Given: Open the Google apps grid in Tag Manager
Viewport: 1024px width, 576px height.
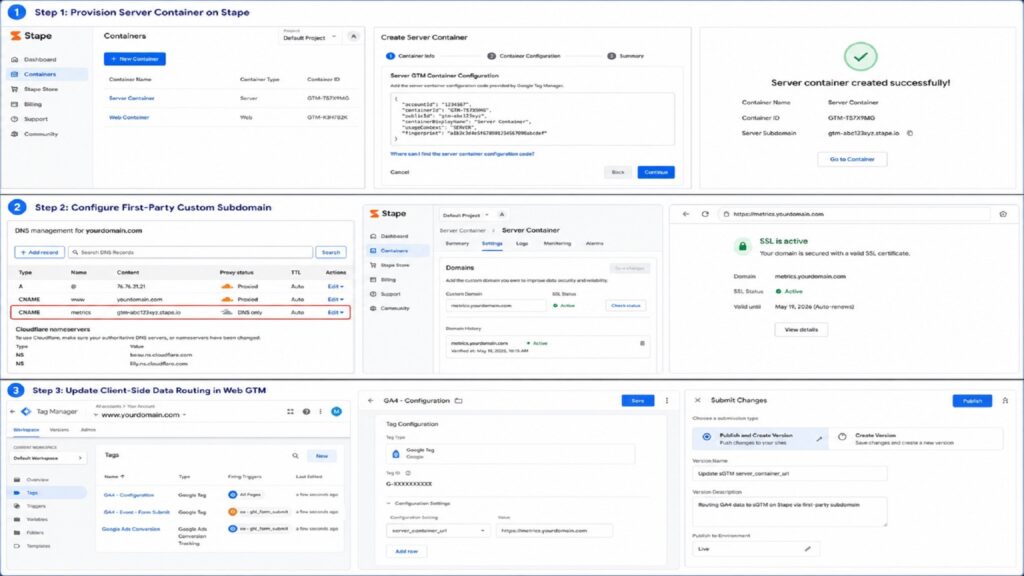Looking at the screenshot, I should (290, 411).
